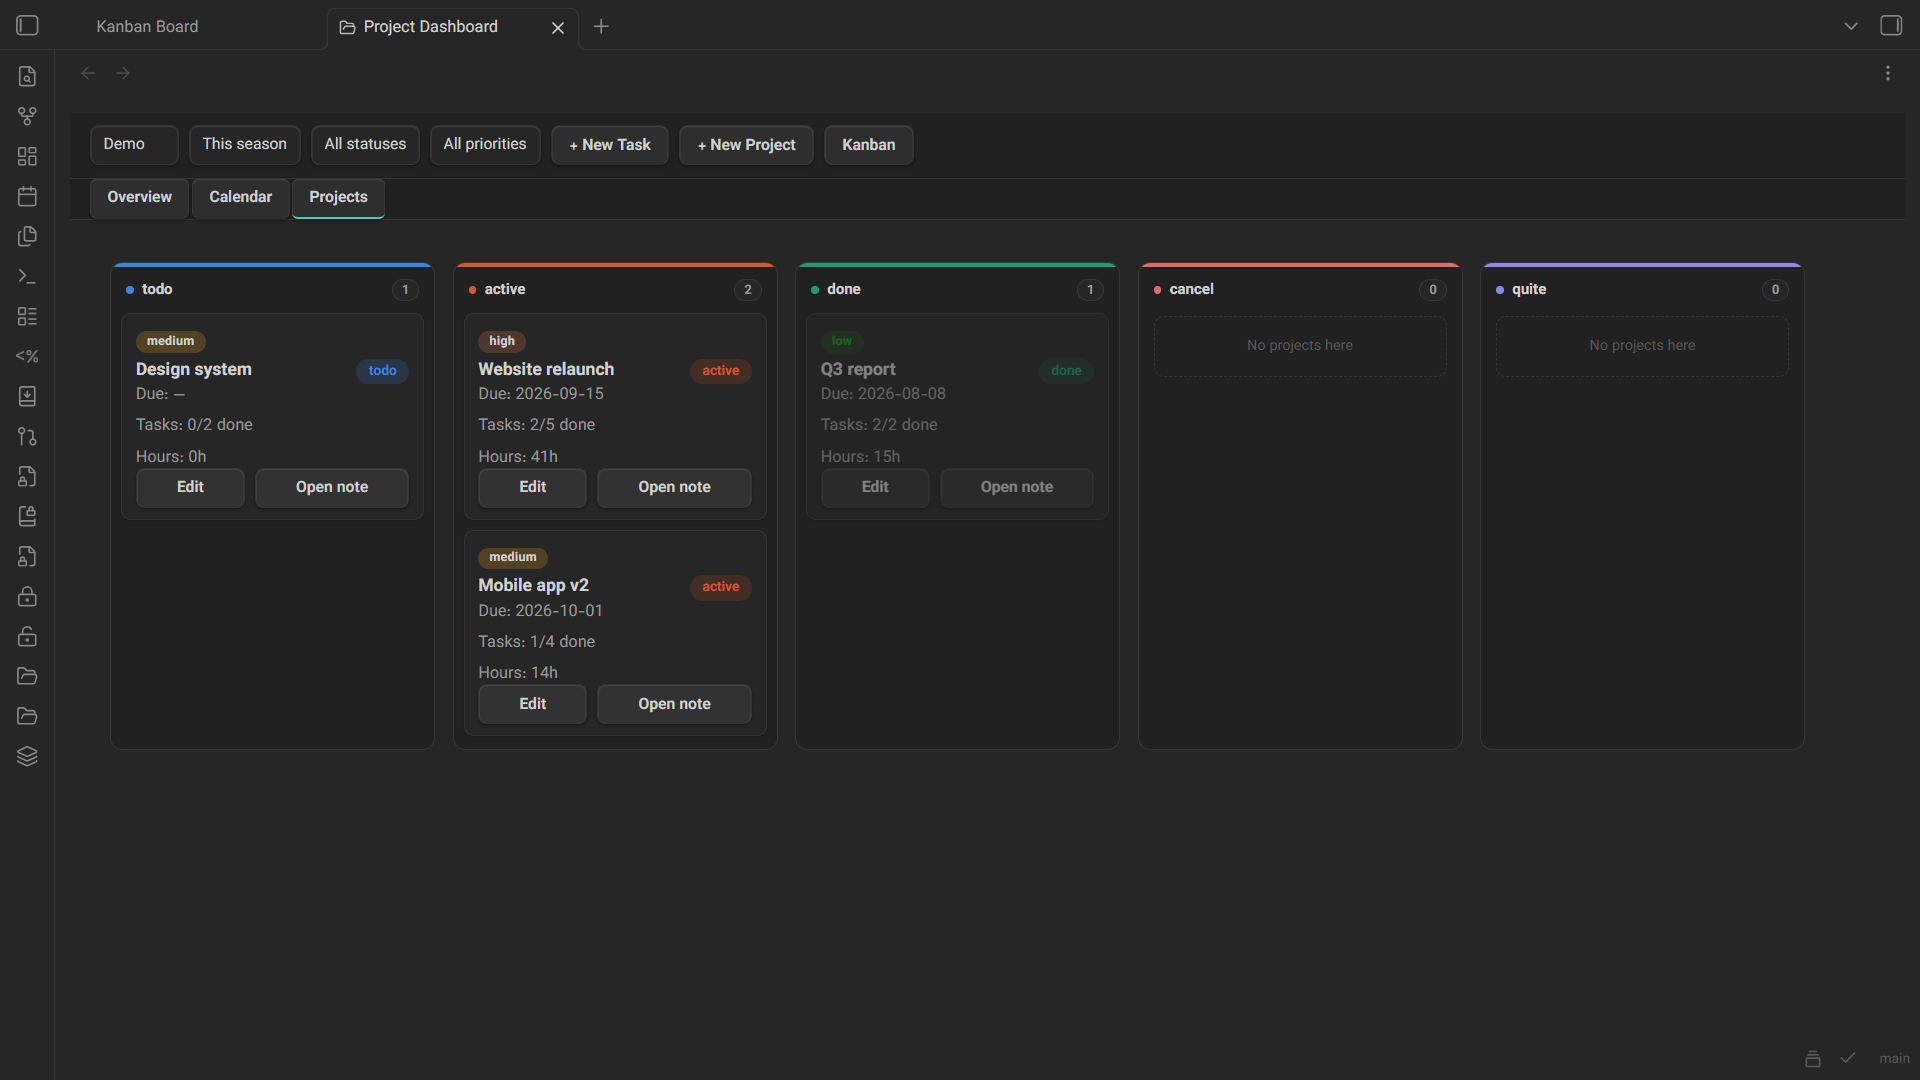Open note for Mobile app v2

point(674,704)
